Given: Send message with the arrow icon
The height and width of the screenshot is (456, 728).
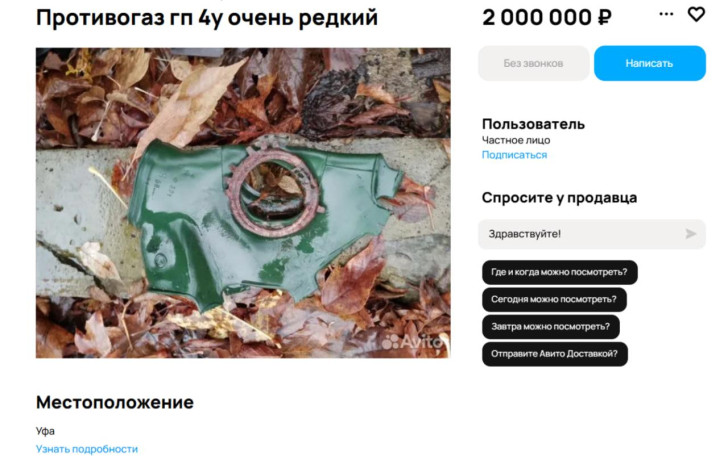Looking at the screenshot, I should click(x=690, y=234).
